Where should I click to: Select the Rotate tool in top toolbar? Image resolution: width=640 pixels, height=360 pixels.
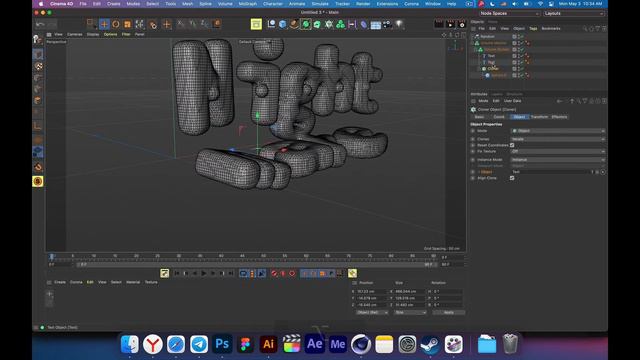pyautogui.click(x=116, y=24)
